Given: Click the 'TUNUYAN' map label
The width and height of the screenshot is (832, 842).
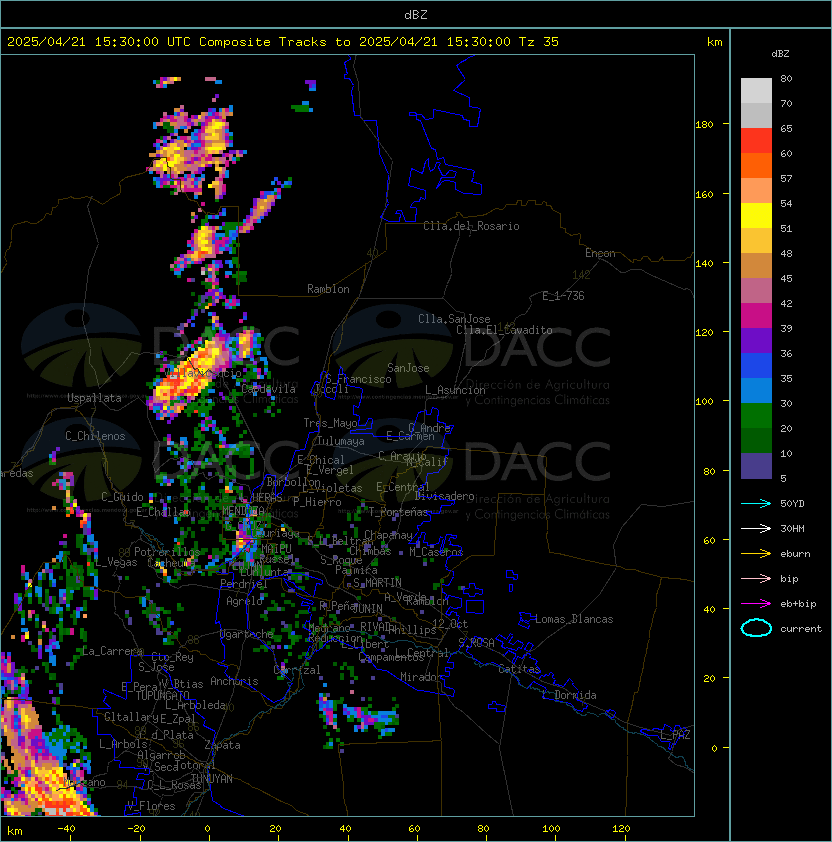Looking at the screenshot, I should 212,779.
